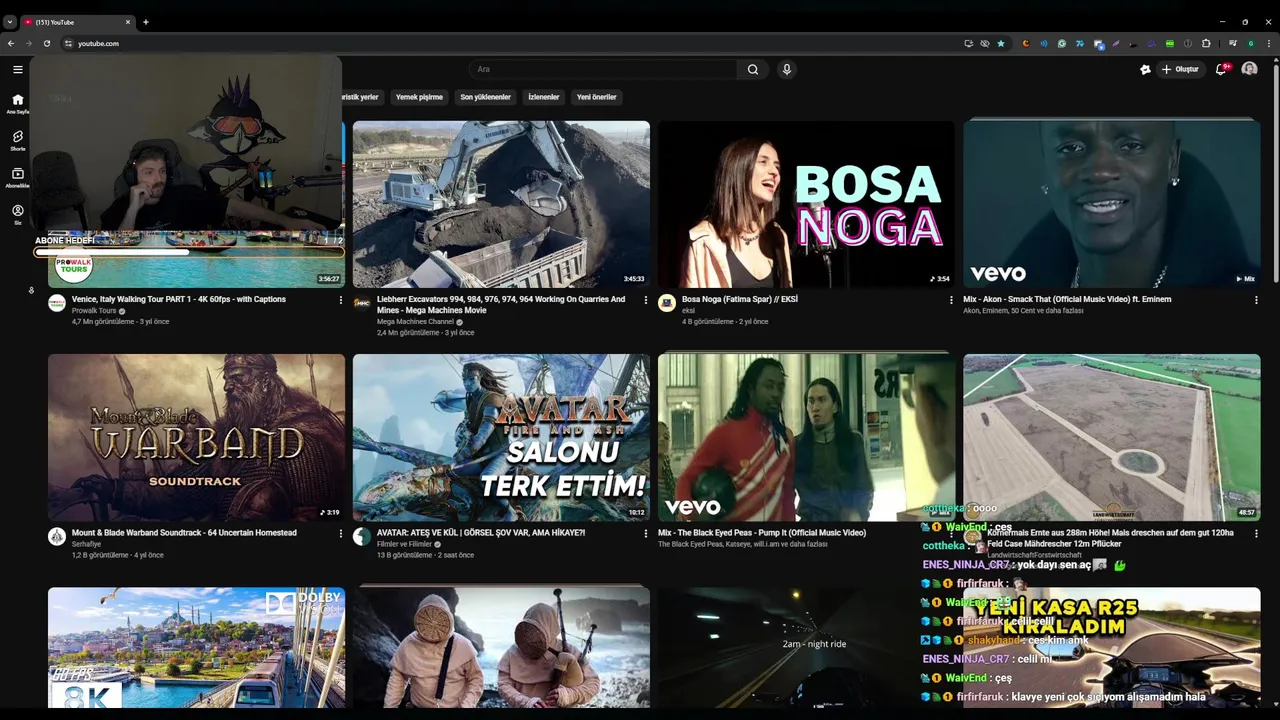Click the Oluştur create button
The height and width of the screenshot is (720, 1280).
[1181, 69]
